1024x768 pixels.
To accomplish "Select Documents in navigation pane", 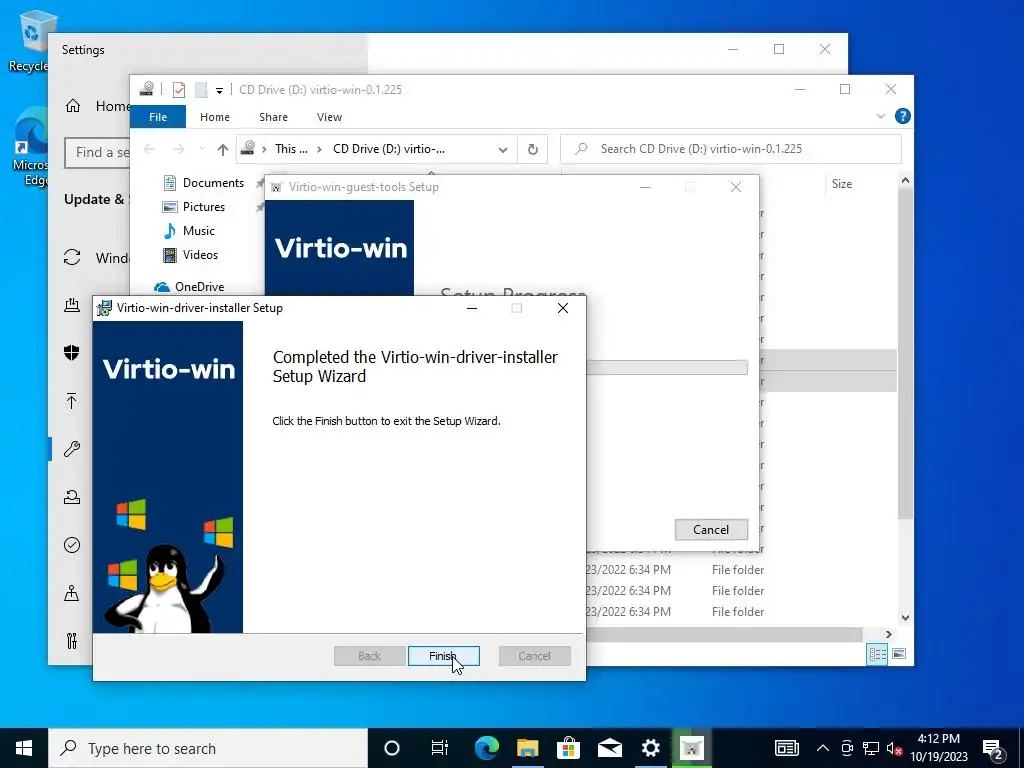I will click(203, 183).
